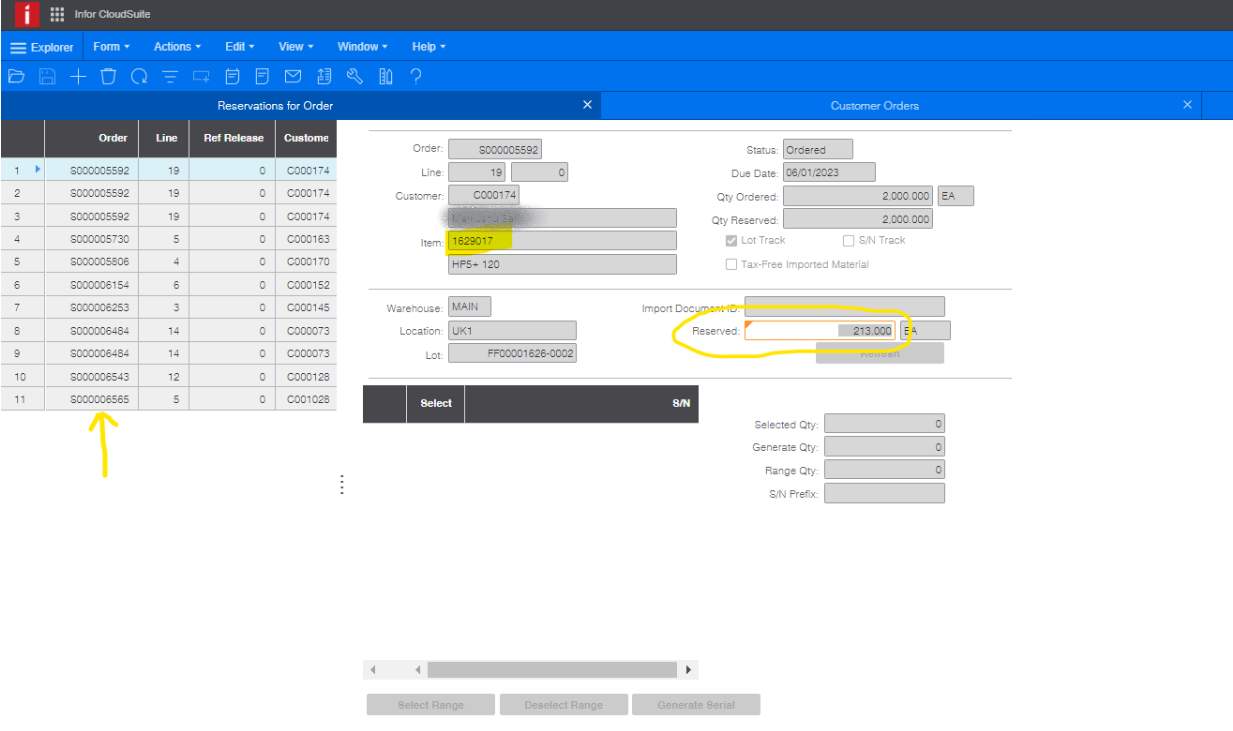The height and width of the screenshot is (731, 1233).
Task: Click the Generate Serial button
Action: [x=696, y=705]
